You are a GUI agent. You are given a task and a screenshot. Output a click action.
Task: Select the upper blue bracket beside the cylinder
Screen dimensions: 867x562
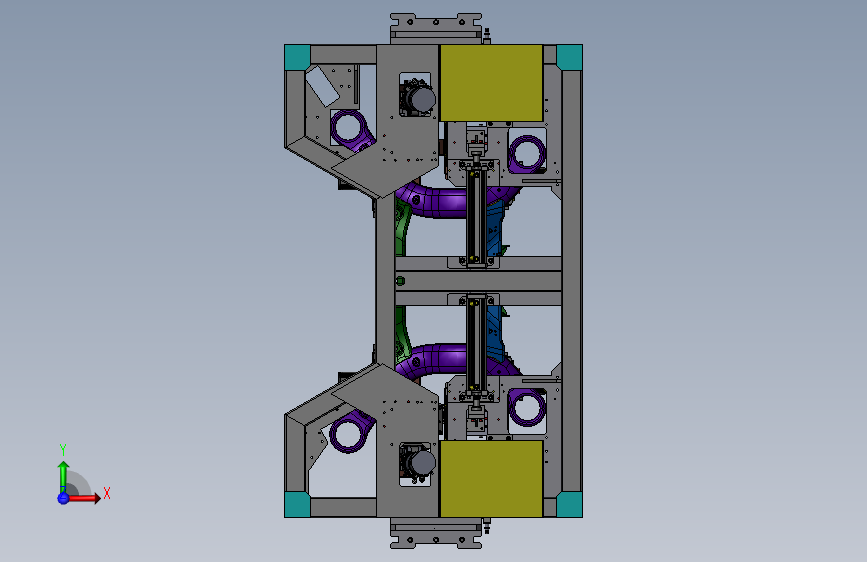495,228
